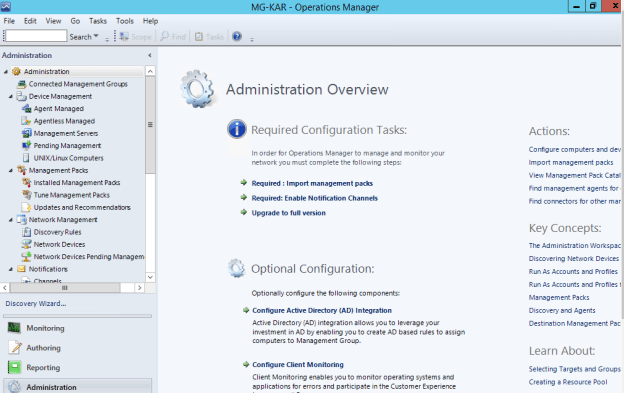
Task: Open Discovering Network Devices concept link
Action: [x=573, y=259]
